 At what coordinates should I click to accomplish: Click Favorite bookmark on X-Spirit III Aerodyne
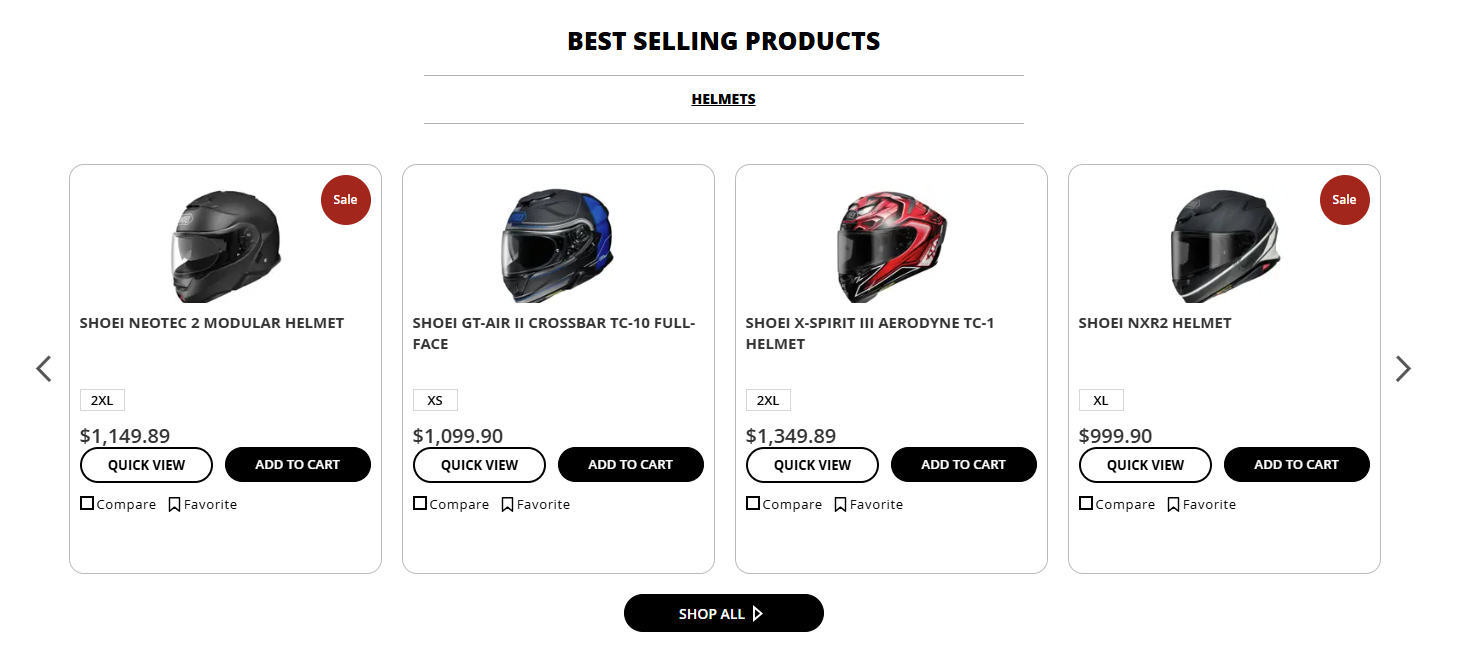click(840, 505)
